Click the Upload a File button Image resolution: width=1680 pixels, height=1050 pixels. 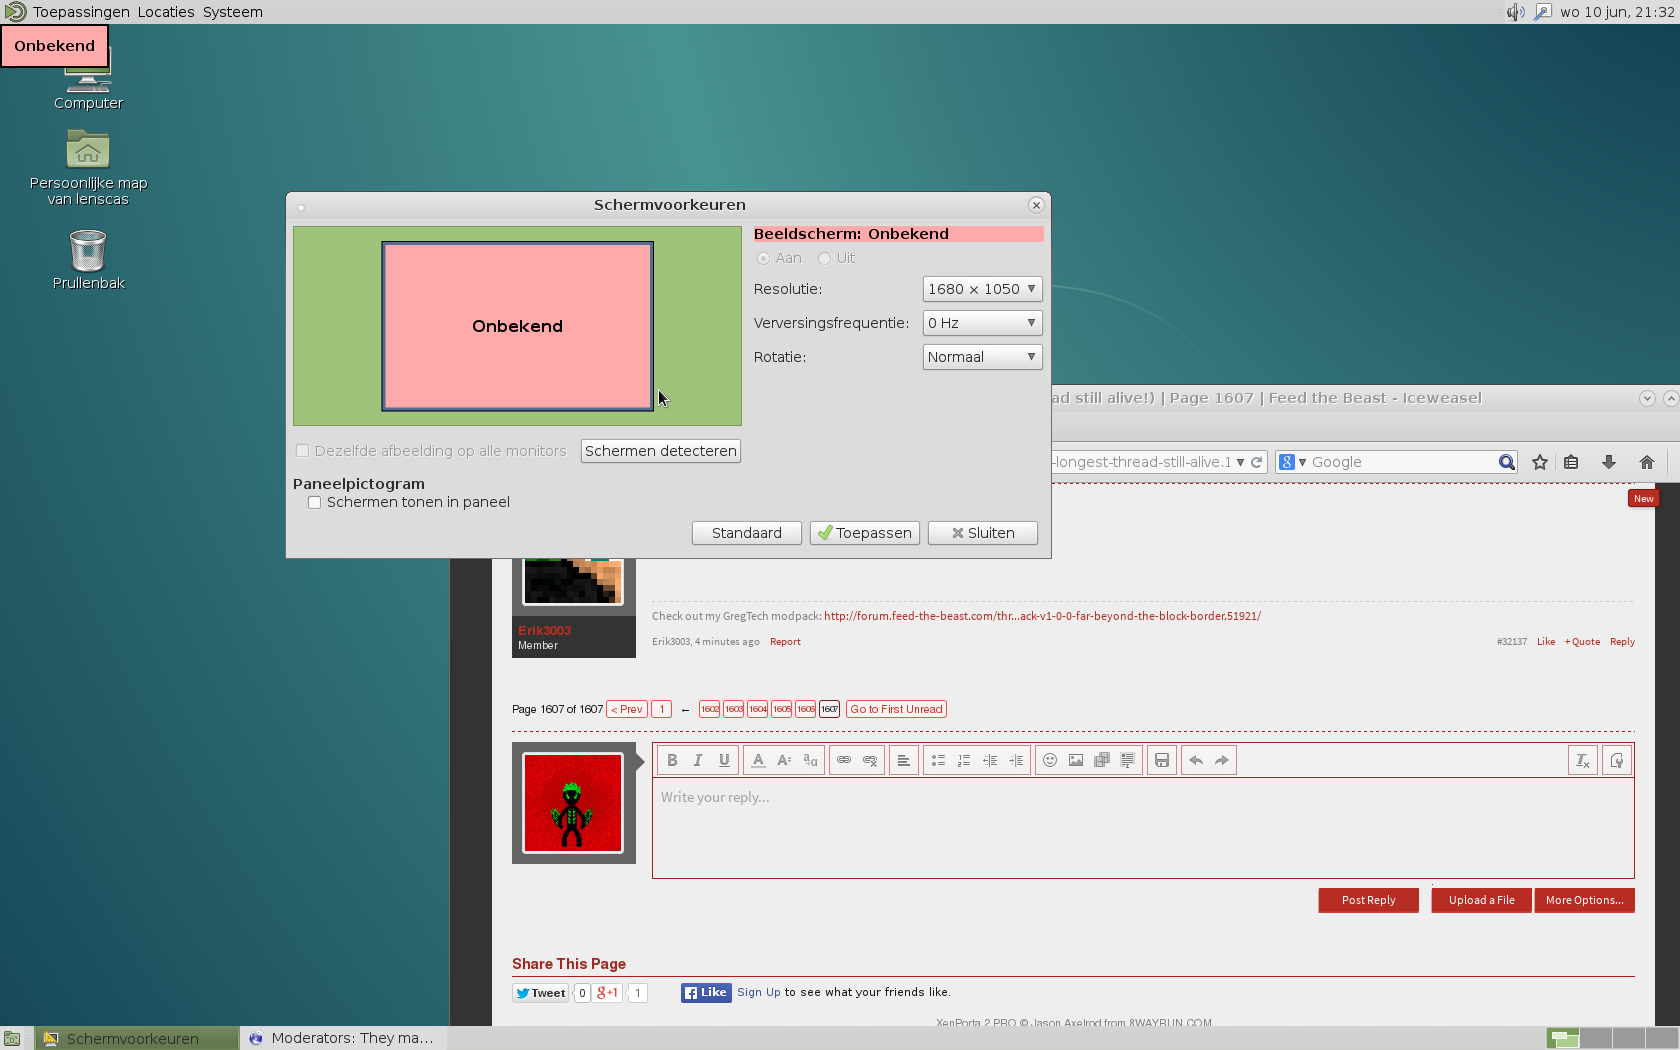[1481, 900]
